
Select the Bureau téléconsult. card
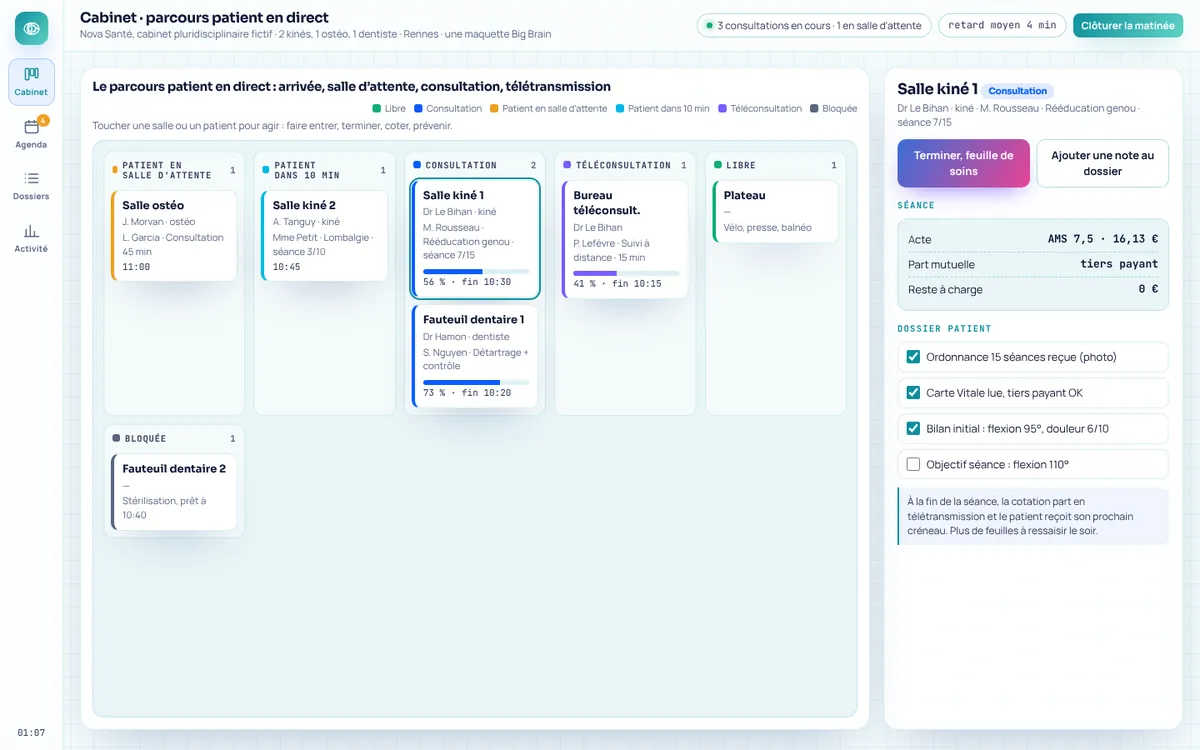625,239
